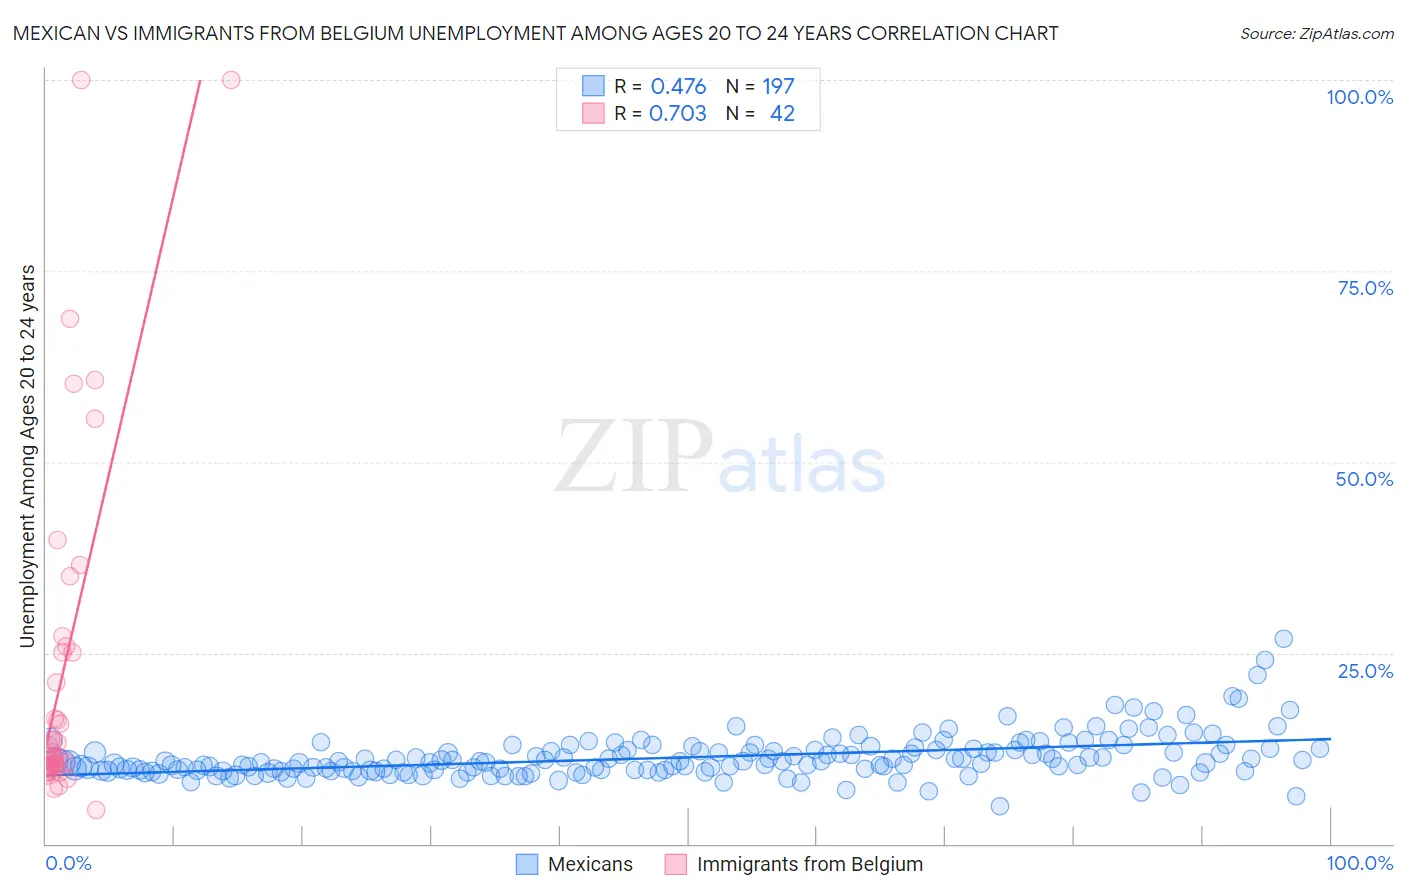Select the Mexicans legend label
This screenshot has width=1406, height=892.
pos(590,864)
